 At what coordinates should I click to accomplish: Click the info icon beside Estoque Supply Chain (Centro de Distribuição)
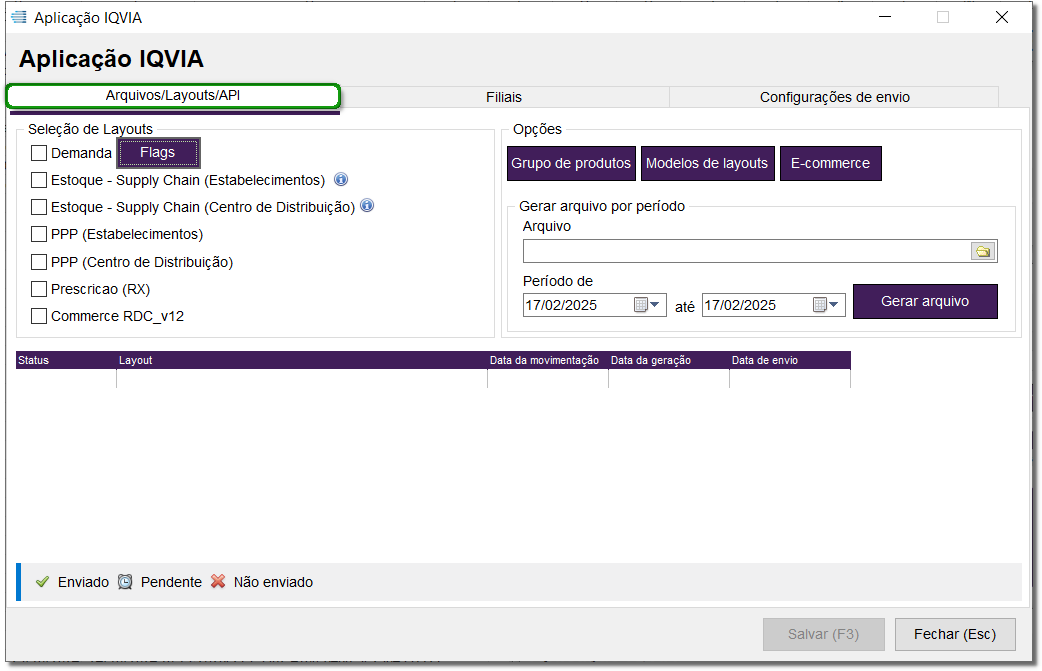(x=367, y=206)
